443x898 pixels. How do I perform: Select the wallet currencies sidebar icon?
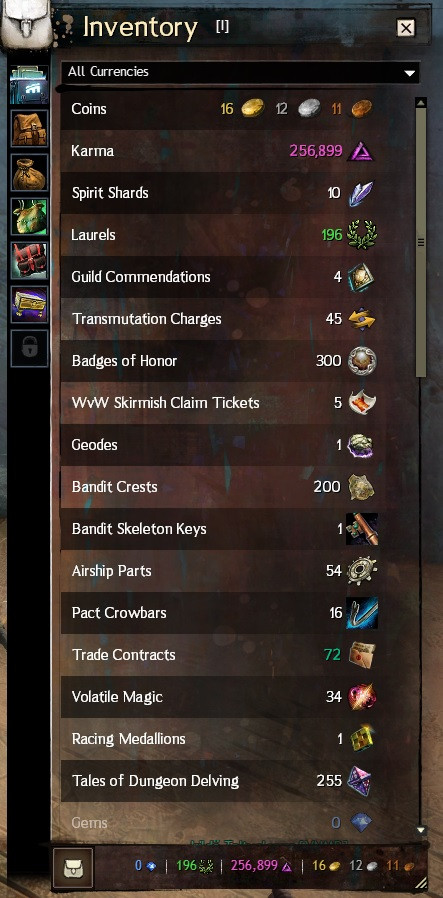pos(29,85)
